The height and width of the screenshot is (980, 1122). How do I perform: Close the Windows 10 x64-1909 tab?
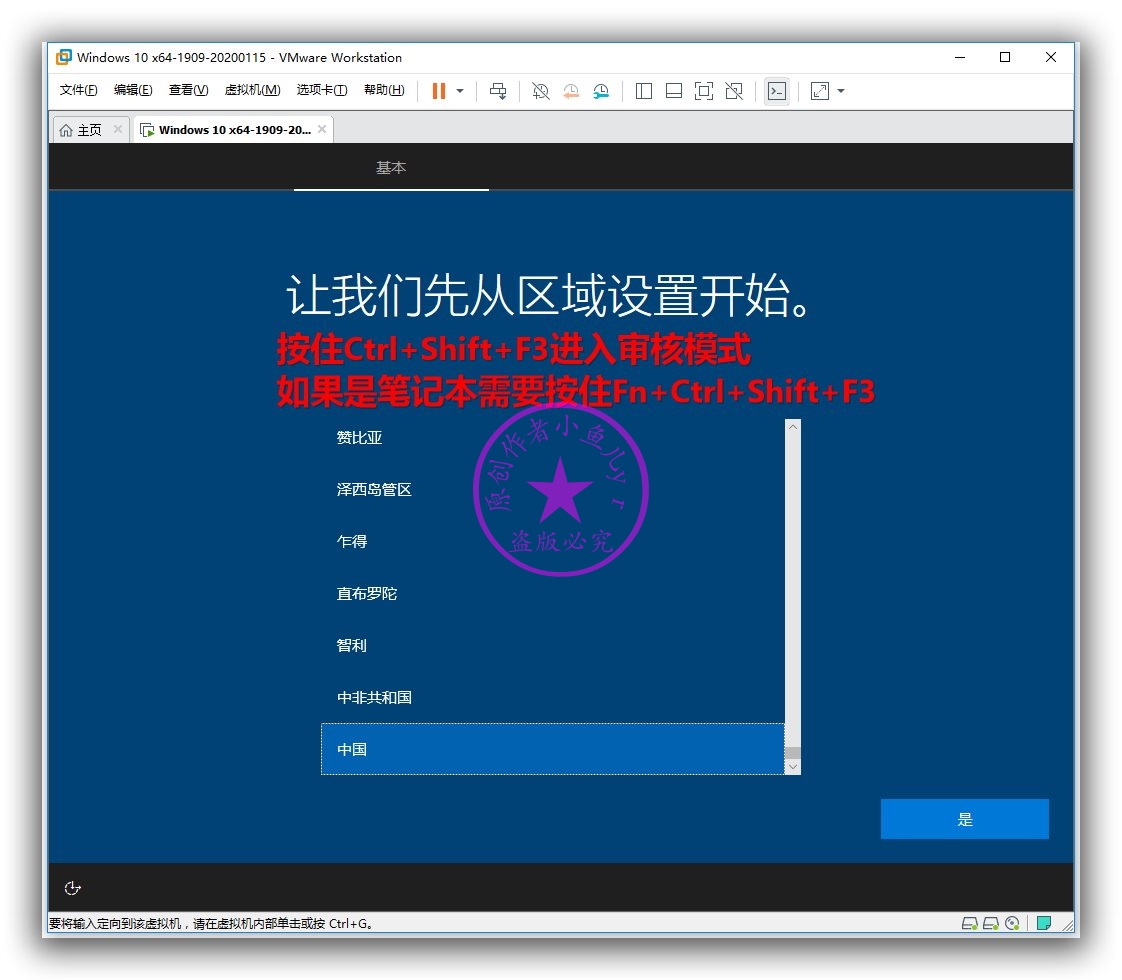pyautogui.click(x=322, y=129)
